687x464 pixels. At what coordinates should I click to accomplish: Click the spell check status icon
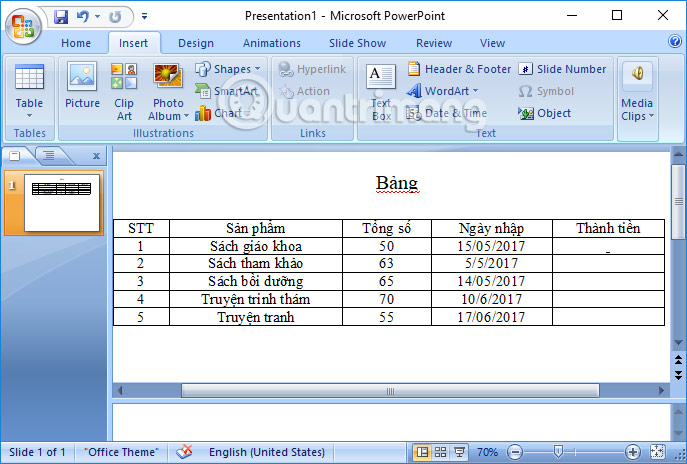click(184, 452)
